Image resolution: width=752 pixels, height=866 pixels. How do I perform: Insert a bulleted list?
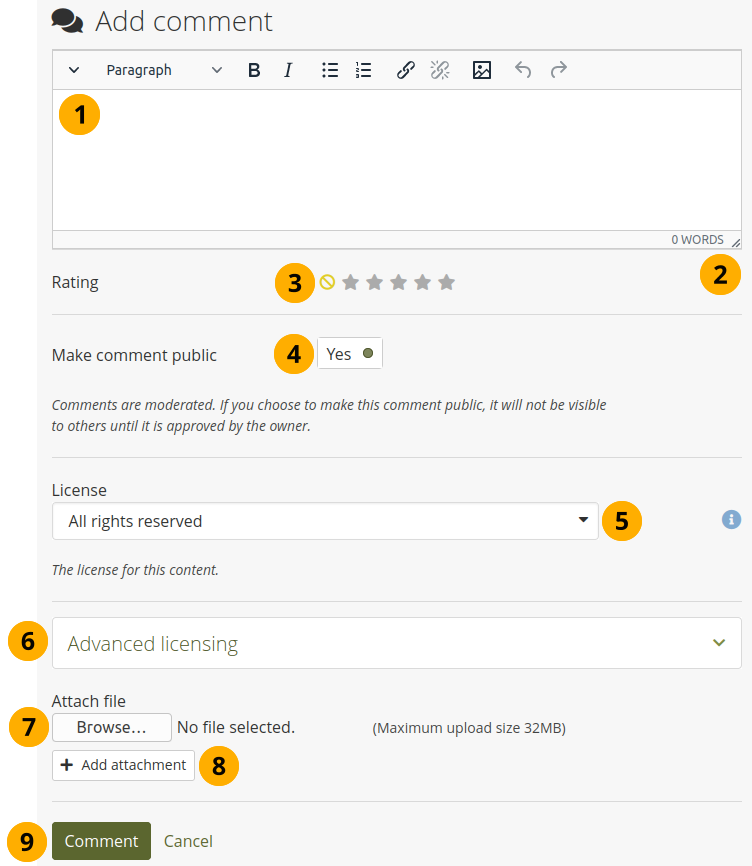click(330, 70)
